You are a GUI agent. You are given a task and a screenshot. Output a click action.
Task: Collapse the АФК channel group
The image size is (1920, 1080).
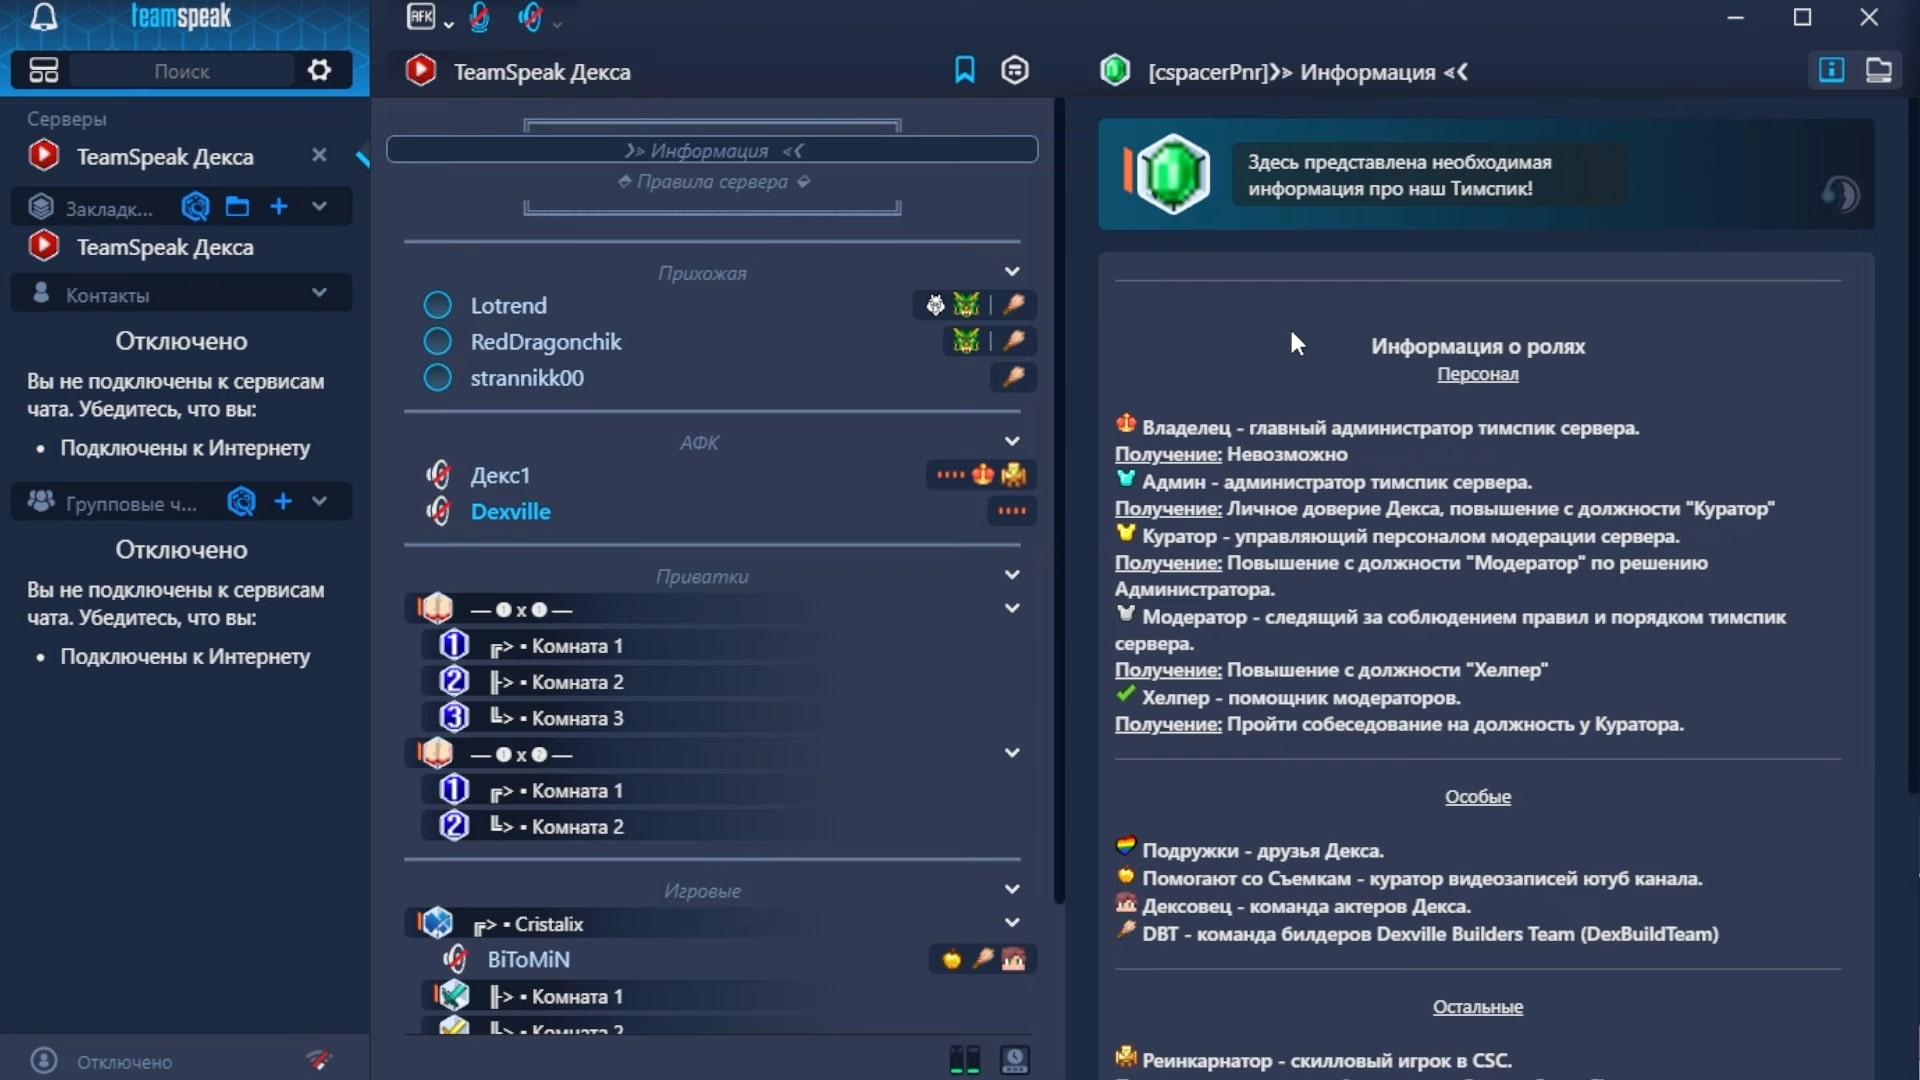click(x=1012, y=441)
